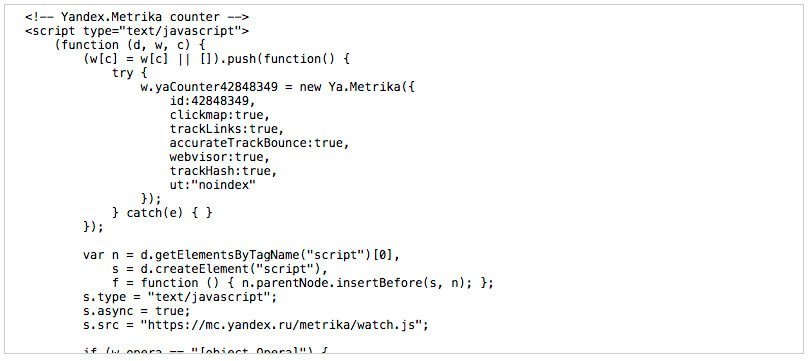The image size is (809, 361).
Task: Click the Yandex.Metrika counter comment line
Action: pyautogui.click(x=137, y=17)
